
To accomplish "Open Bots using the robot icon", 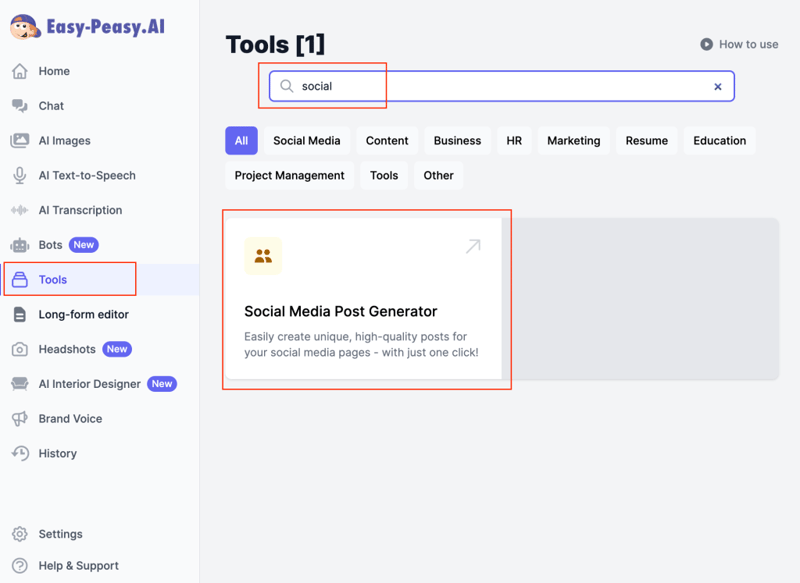I will 20,245.
